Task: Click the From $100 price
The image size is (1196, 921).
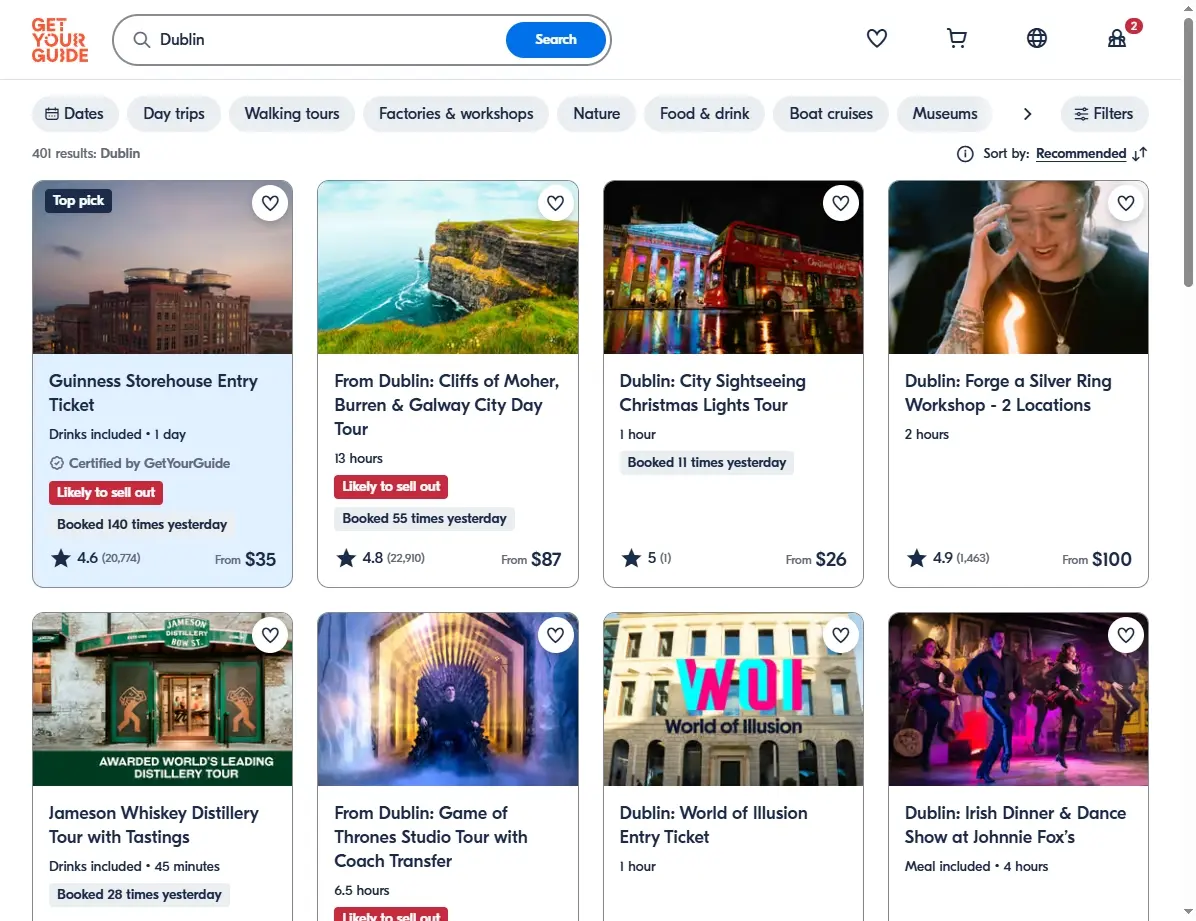Action: (x=1097, y=559)
